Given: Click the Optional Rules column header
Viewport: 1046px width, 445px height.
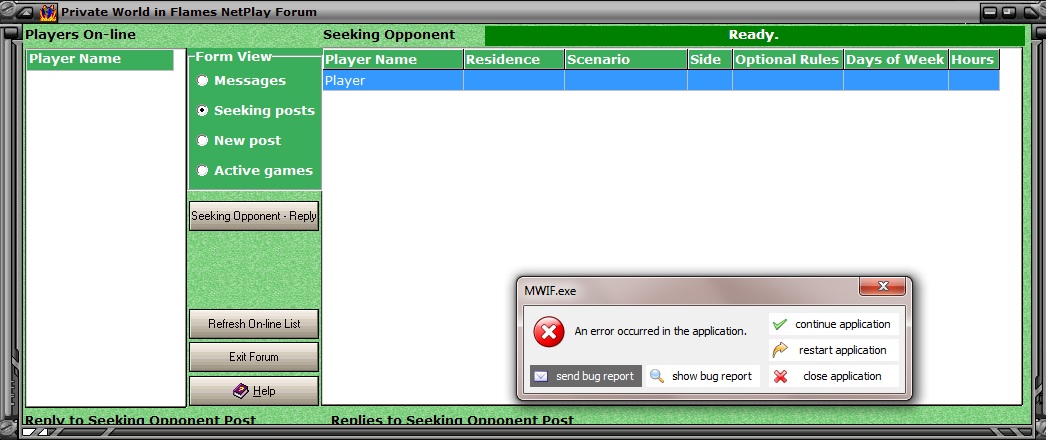Looking at the screenshot, I should point(788,59).
